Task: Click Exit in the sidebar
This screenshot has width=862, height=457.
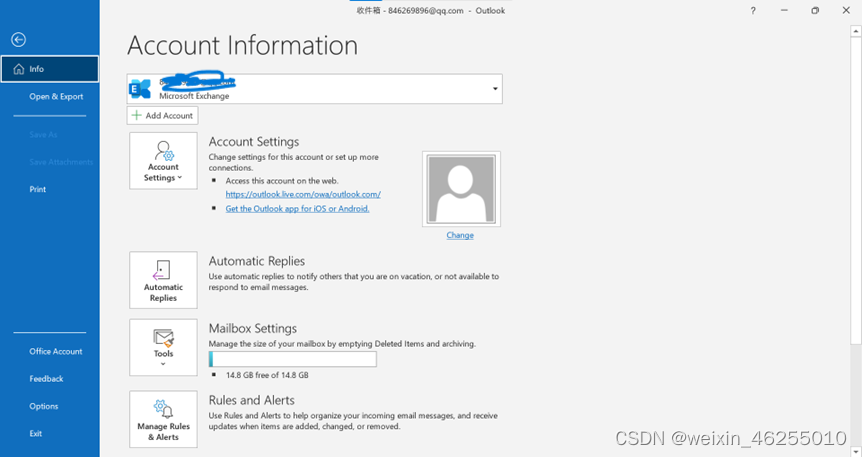Action: tap(36, 433)
